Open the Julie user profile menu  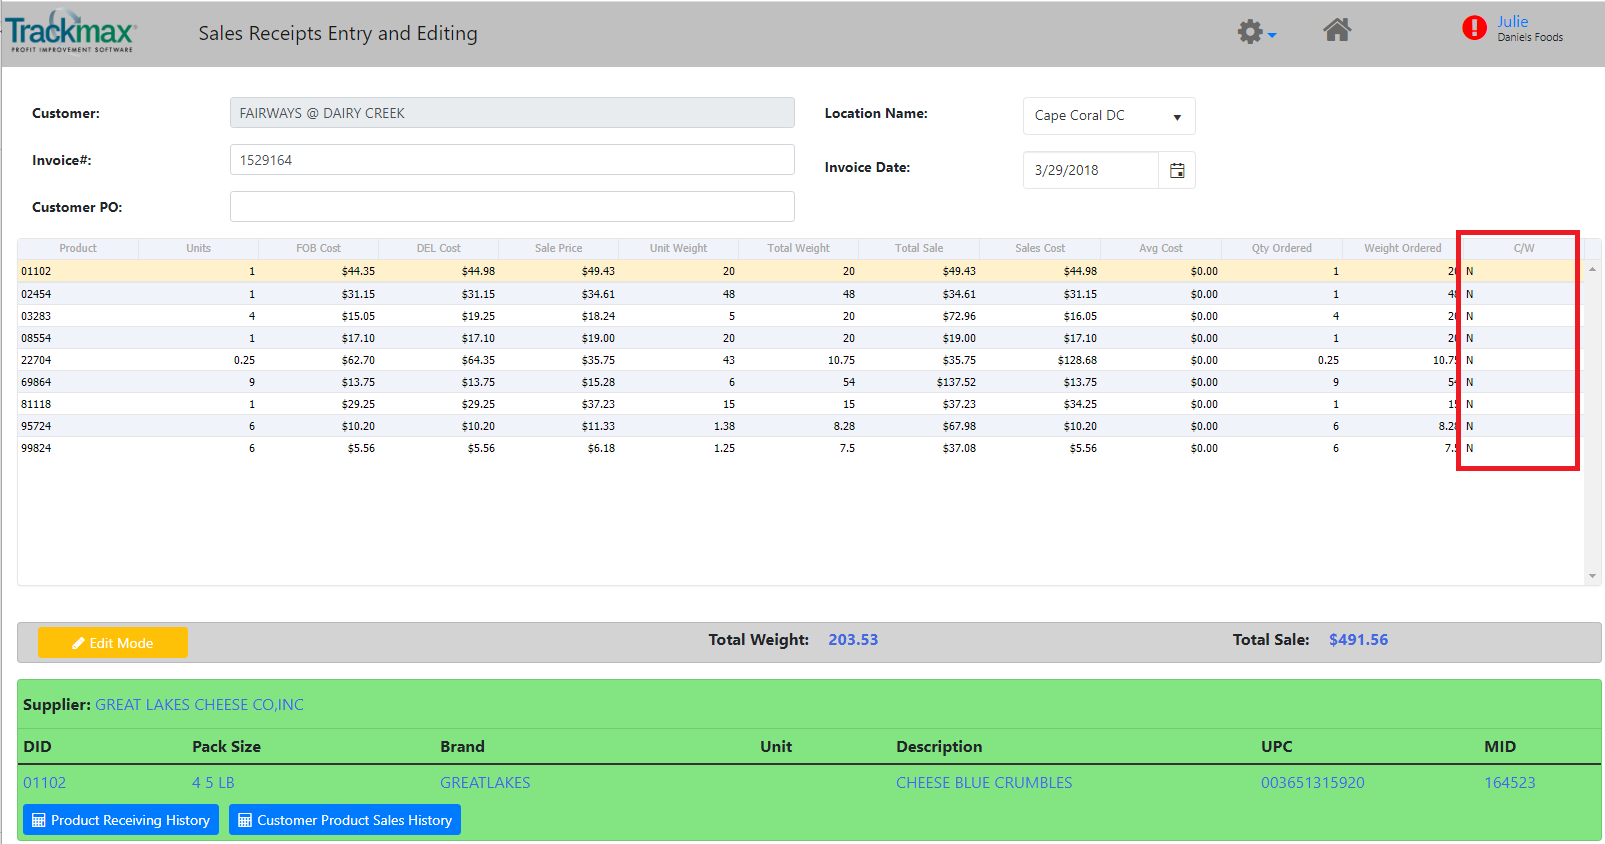(1512, 22)
